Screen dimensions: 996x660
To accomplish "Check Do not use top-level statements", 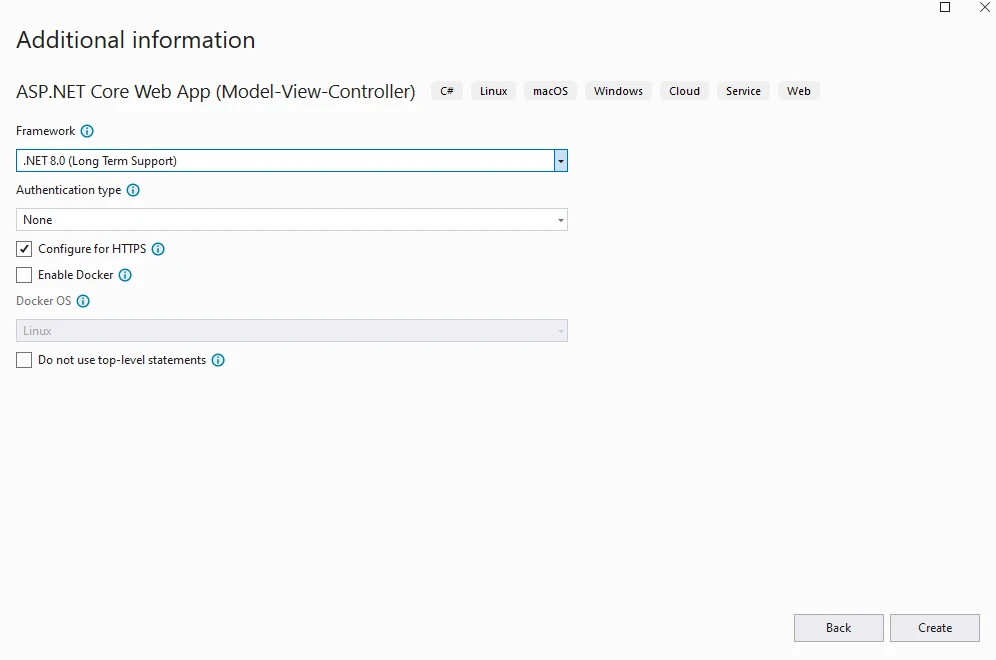I will point(25,360).
